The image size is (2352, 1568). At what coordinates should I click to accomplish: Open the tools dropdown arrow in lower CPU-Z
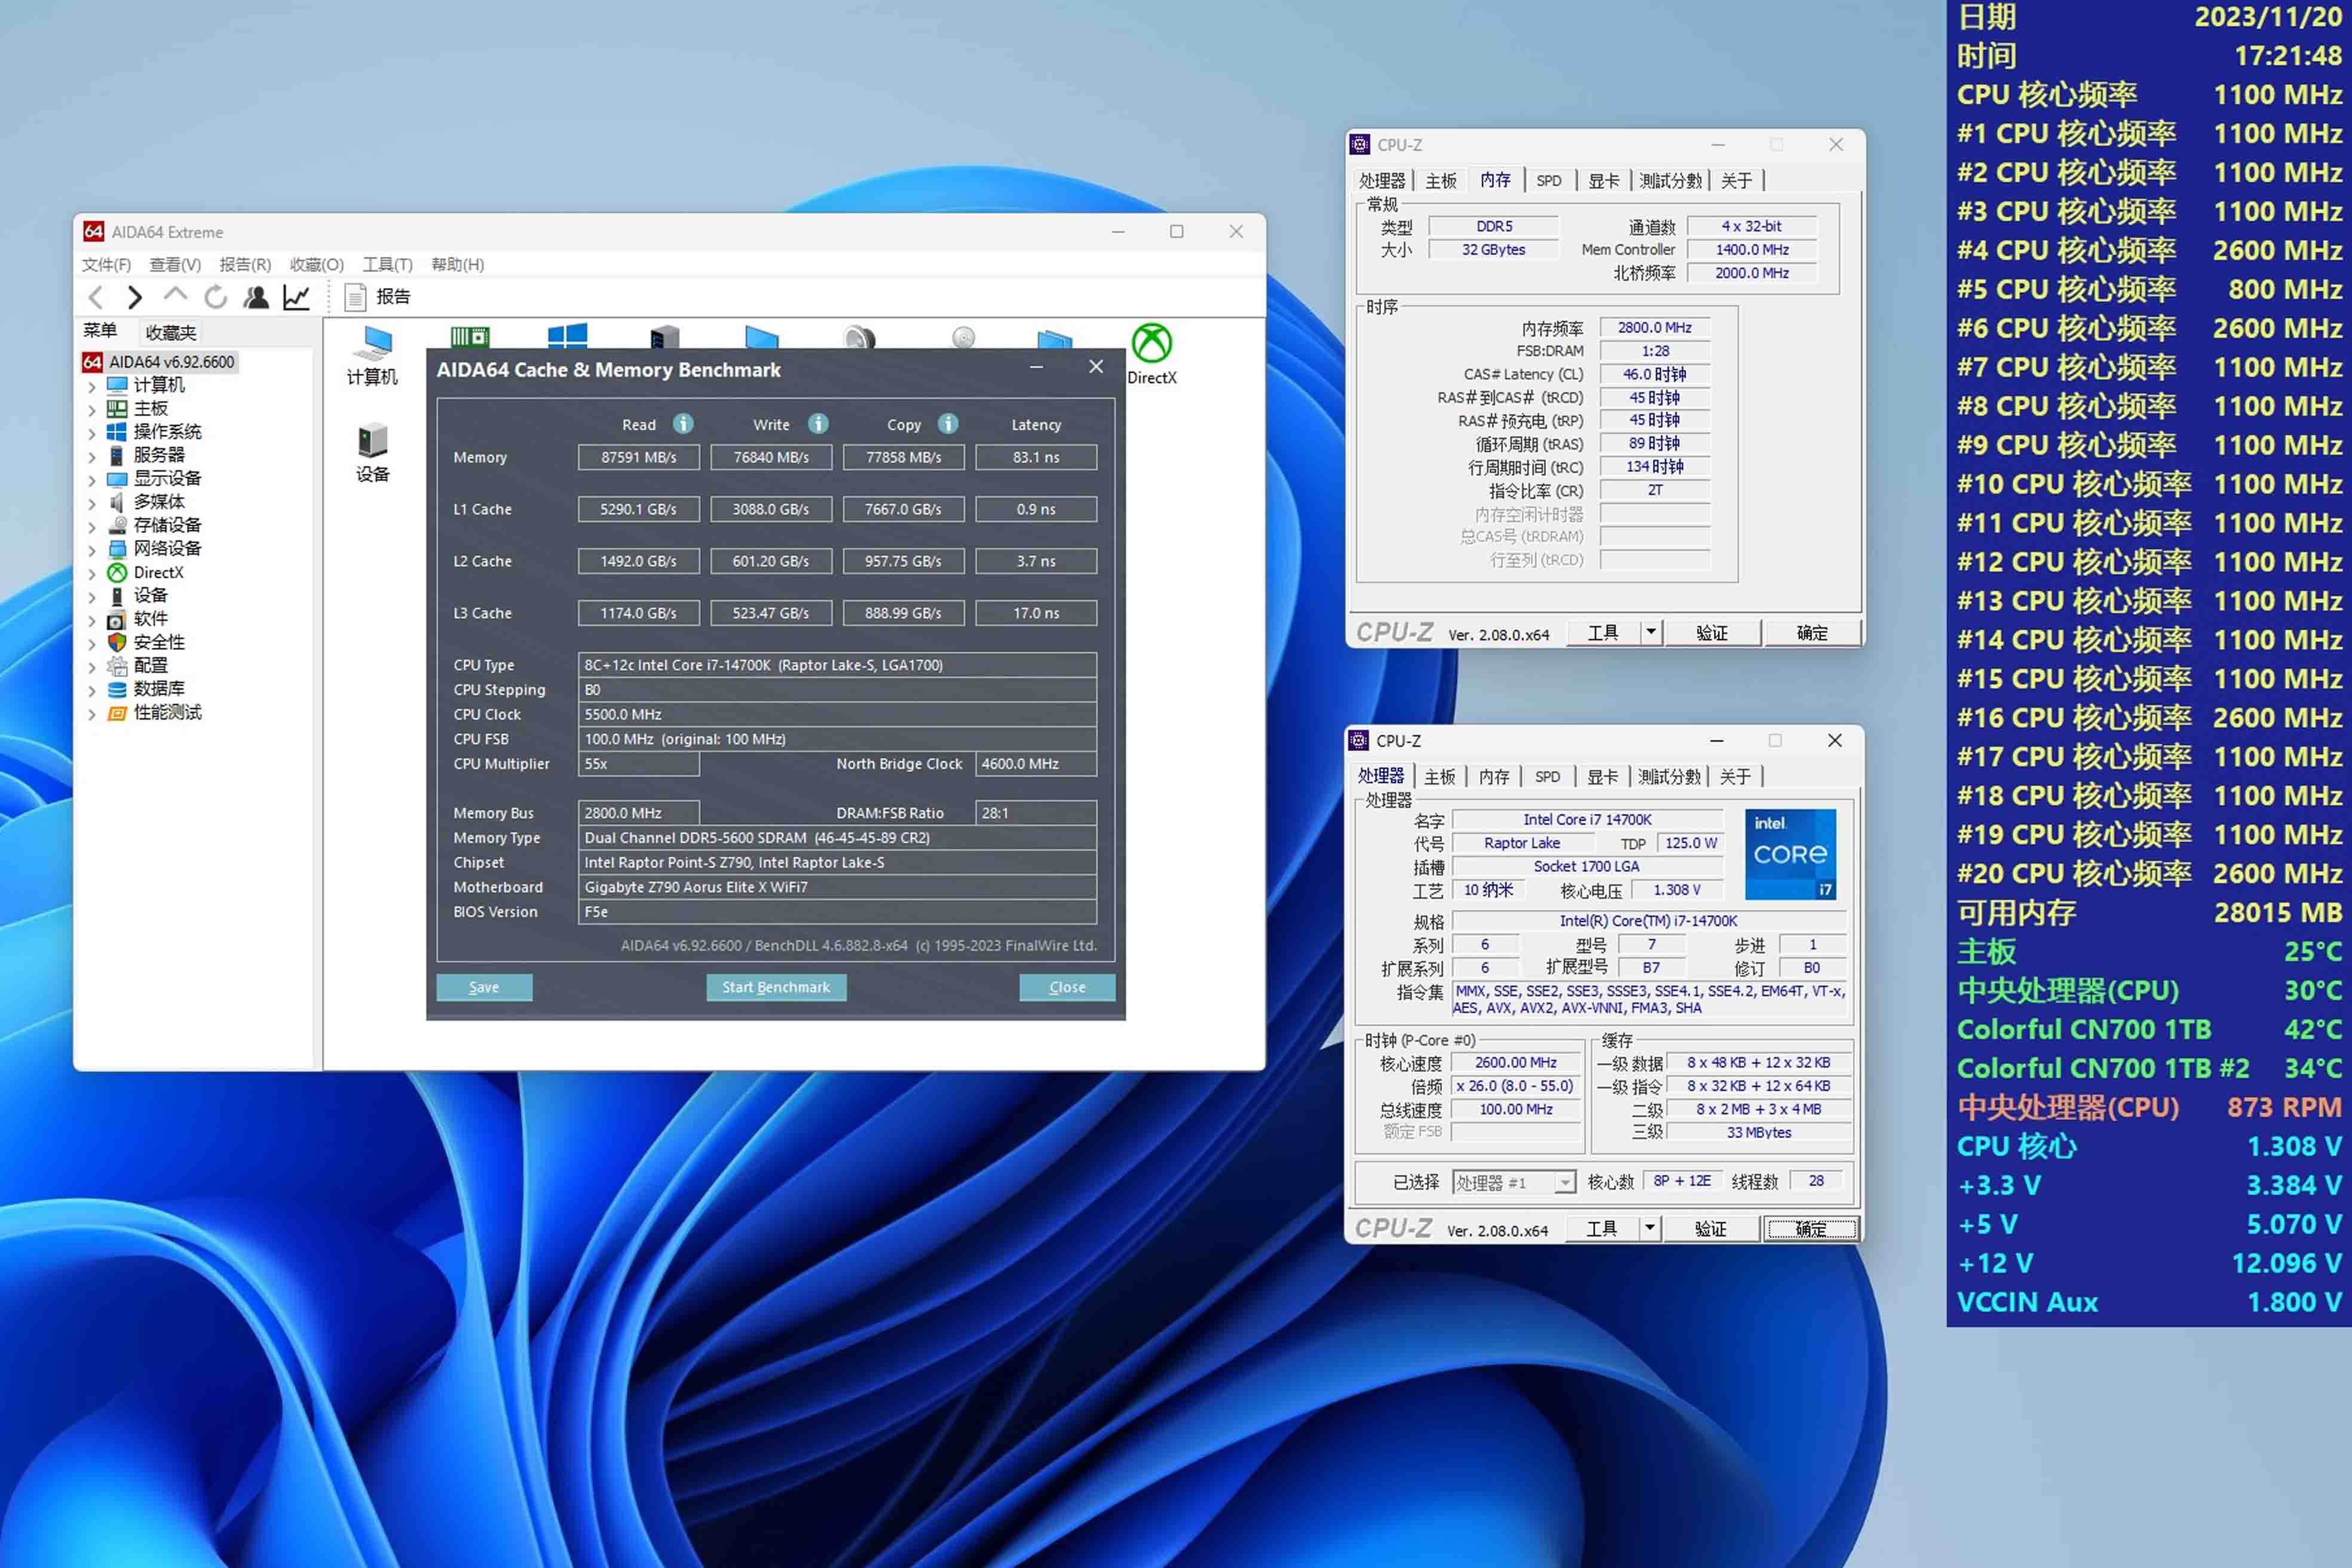click(x=1650, y=1228)
